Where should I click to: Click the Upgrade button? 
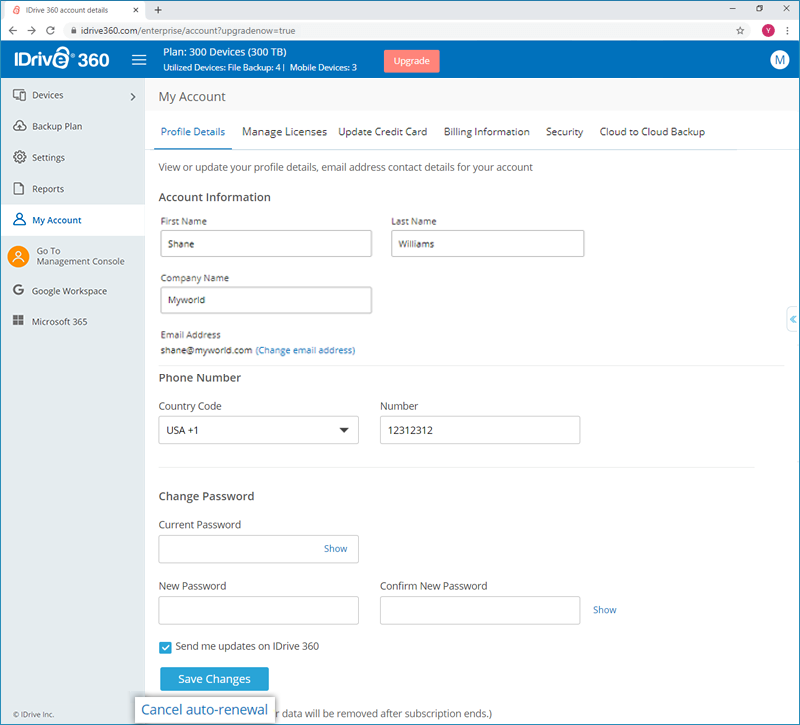[411, 61]
